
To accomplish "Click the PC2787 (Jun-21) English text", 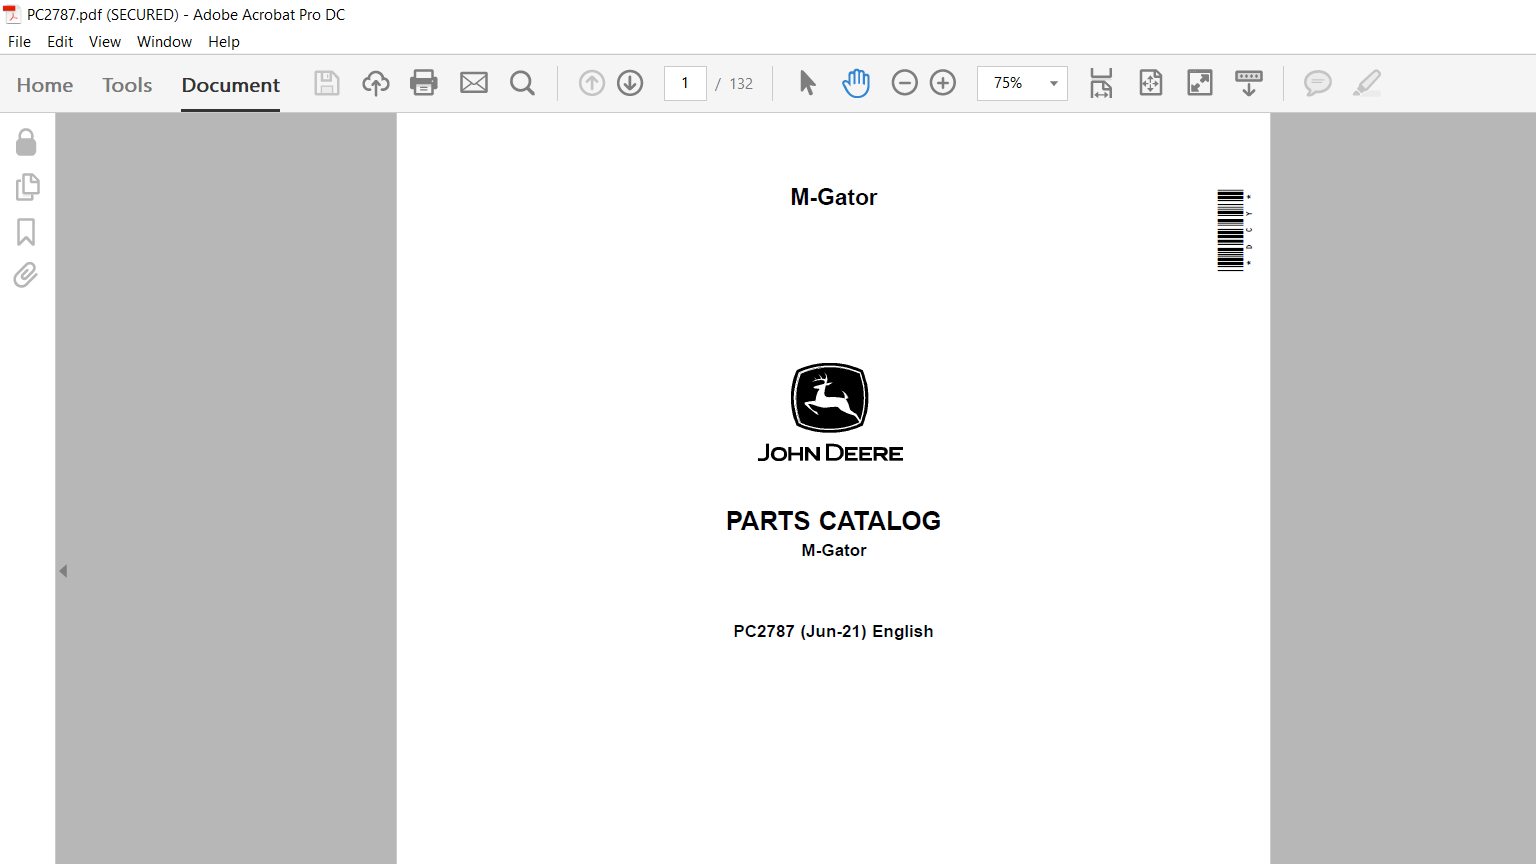I will pyautogui.click(x=833, y=631).
